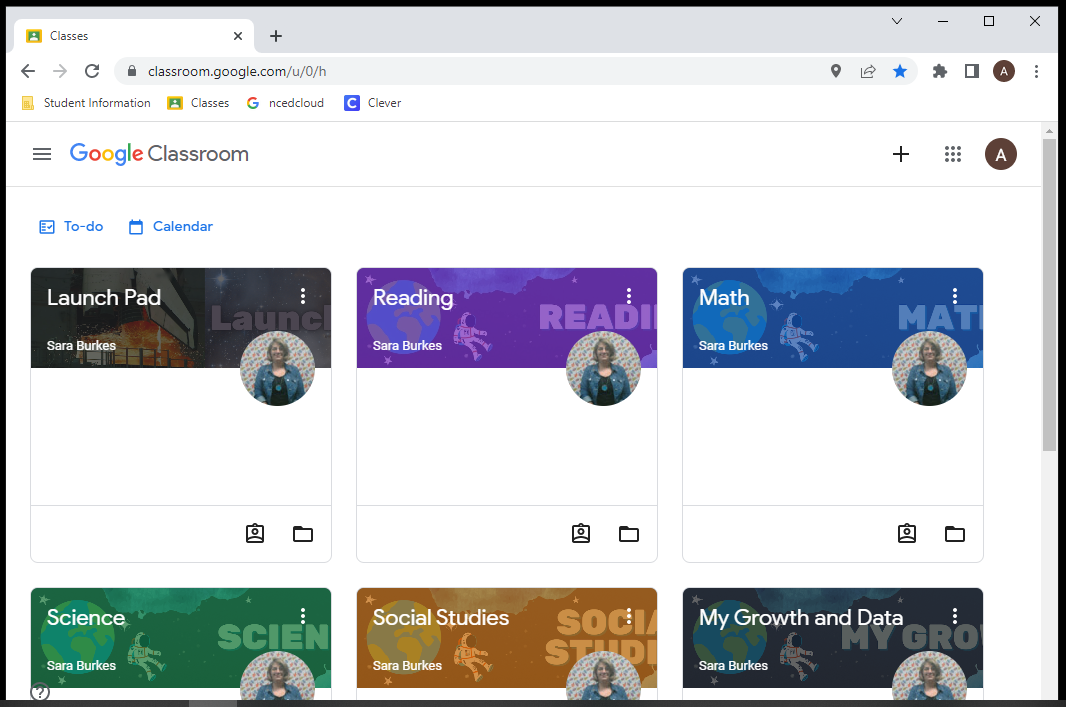This screenshot has height=707, width=1066.
Task: Bookmark star icon in address bar
Action: [x=900, y=71]
